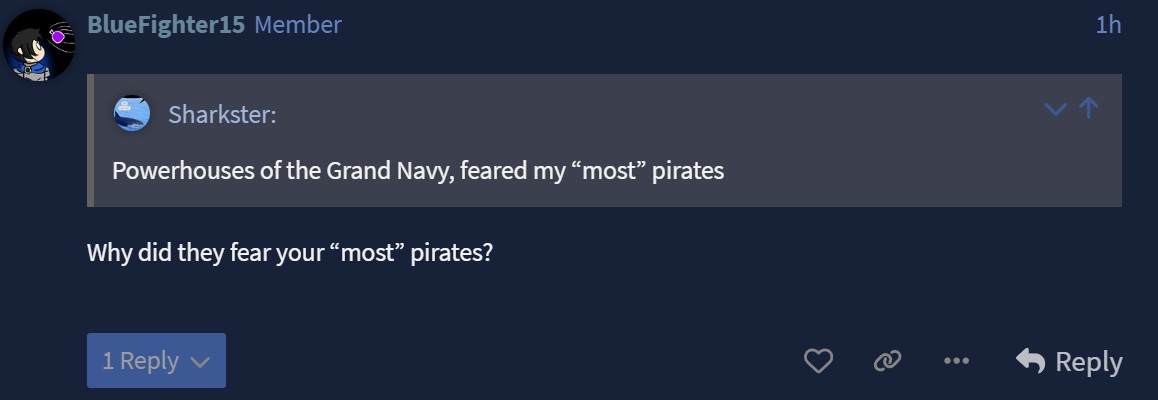
Task: Open the 1h post timestamp
Action: pyautogui.click(x=1108, y=25)
